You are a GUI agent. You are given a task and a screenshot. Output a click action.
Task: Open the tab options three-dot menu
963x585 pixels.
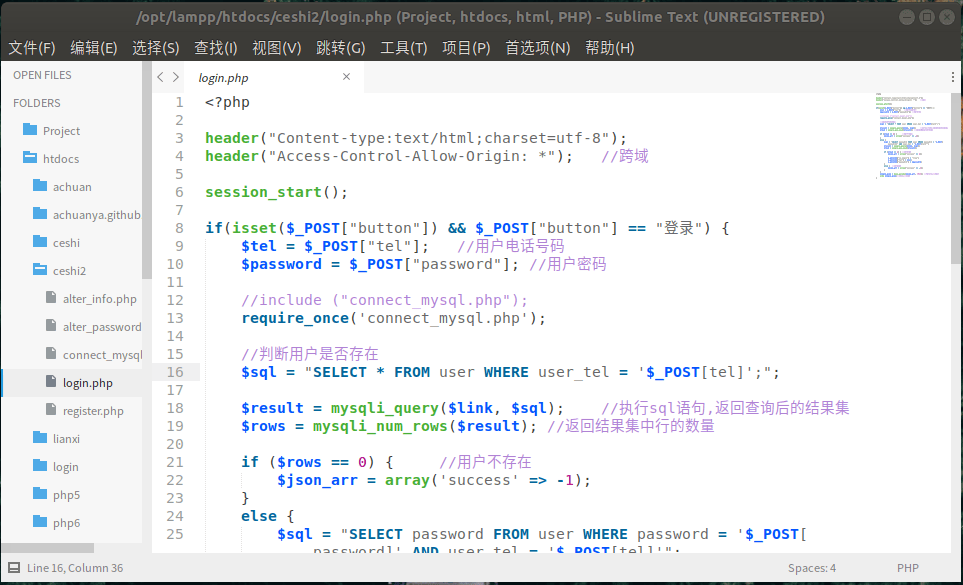coord(952,77)
